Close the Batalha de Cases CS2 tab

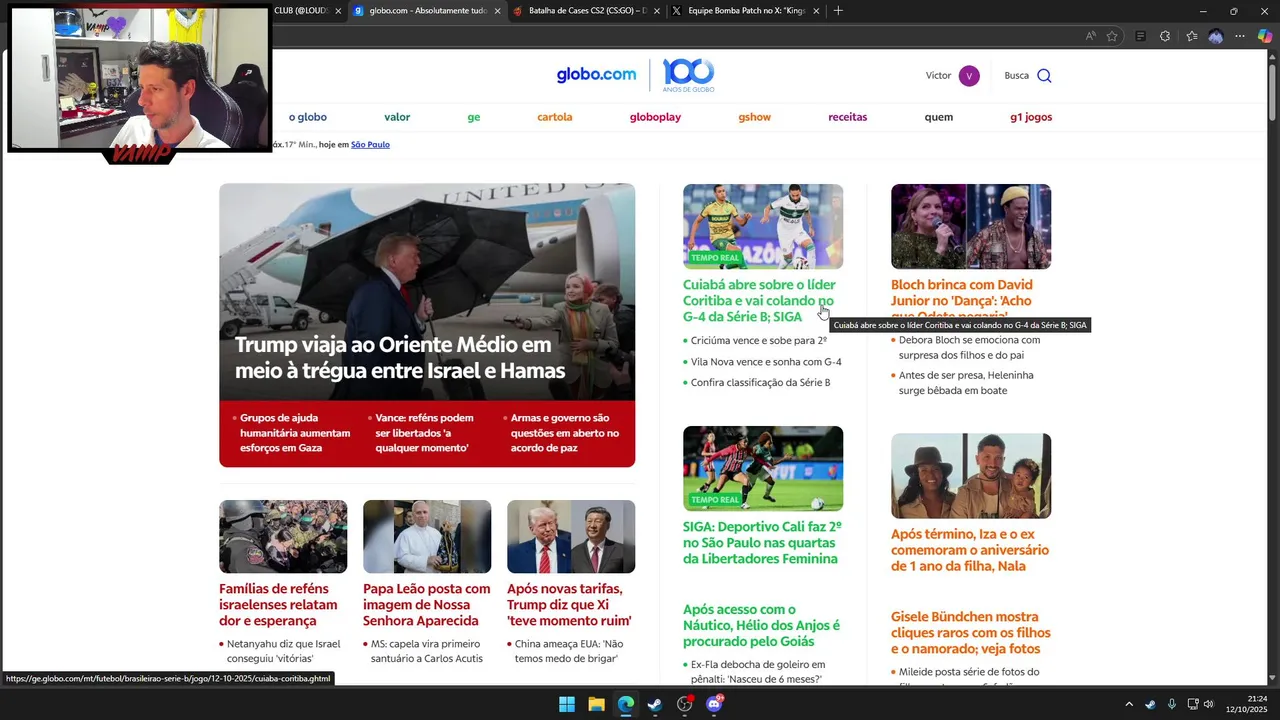[657, 11]
